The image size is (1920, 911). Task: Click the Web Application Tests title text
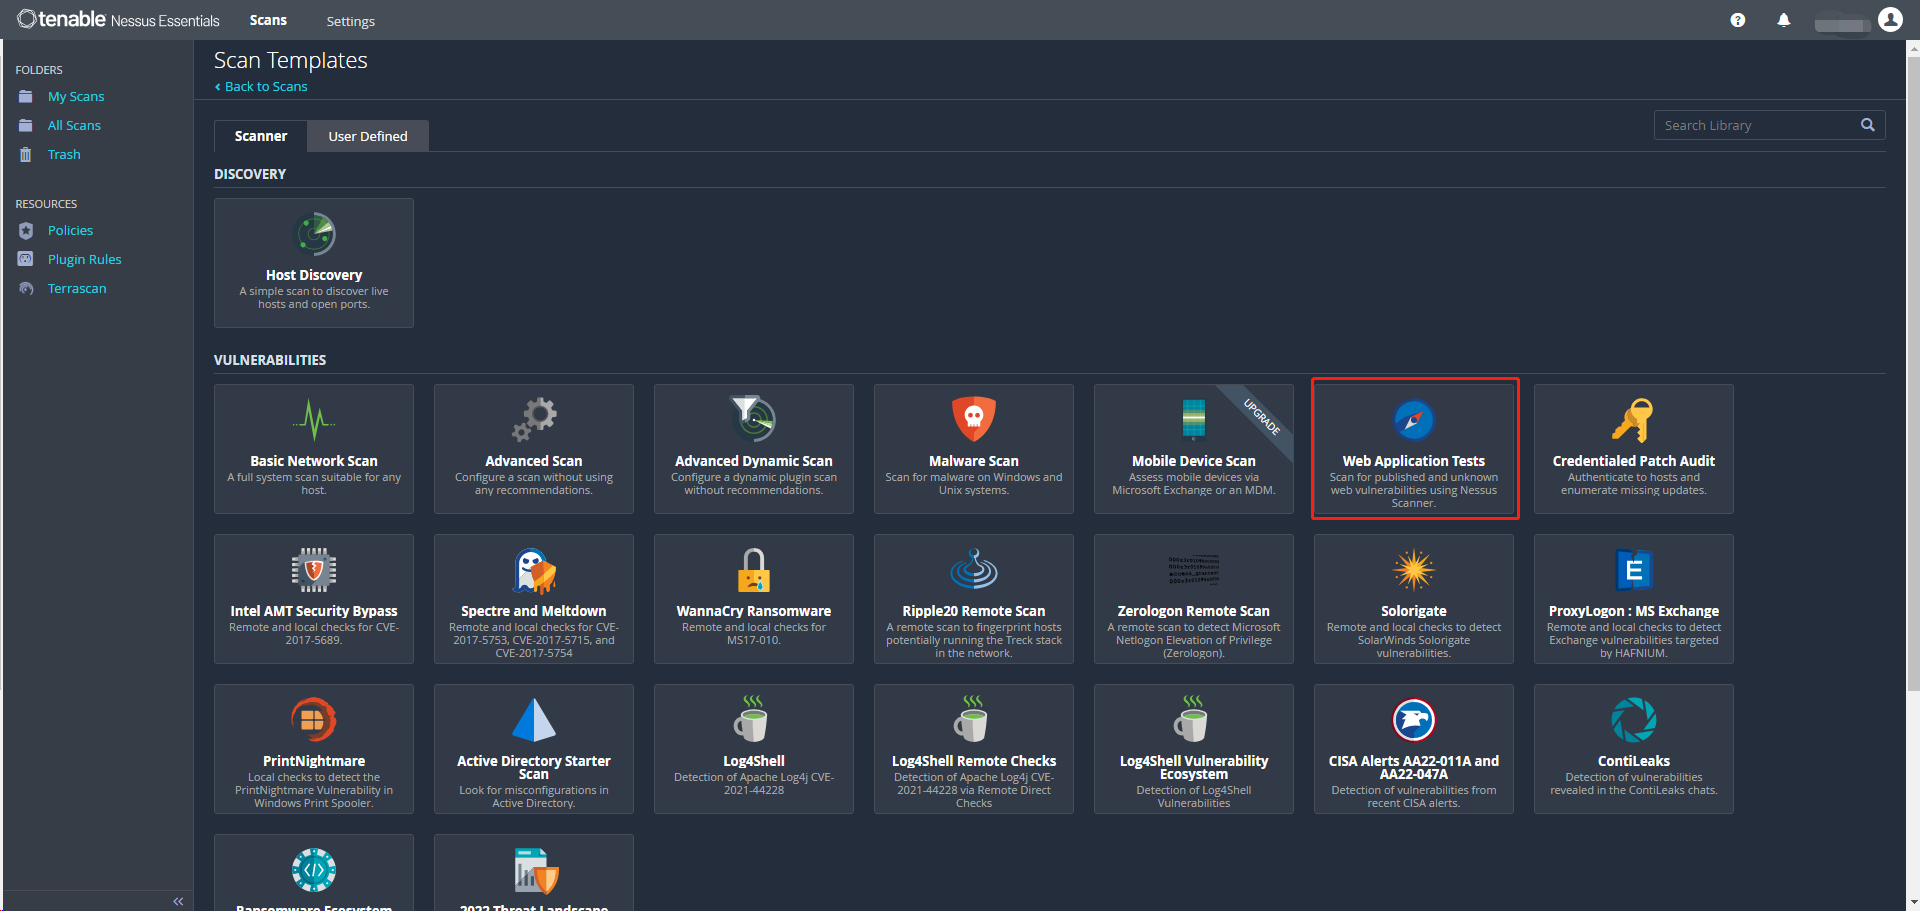(1414, 461)
